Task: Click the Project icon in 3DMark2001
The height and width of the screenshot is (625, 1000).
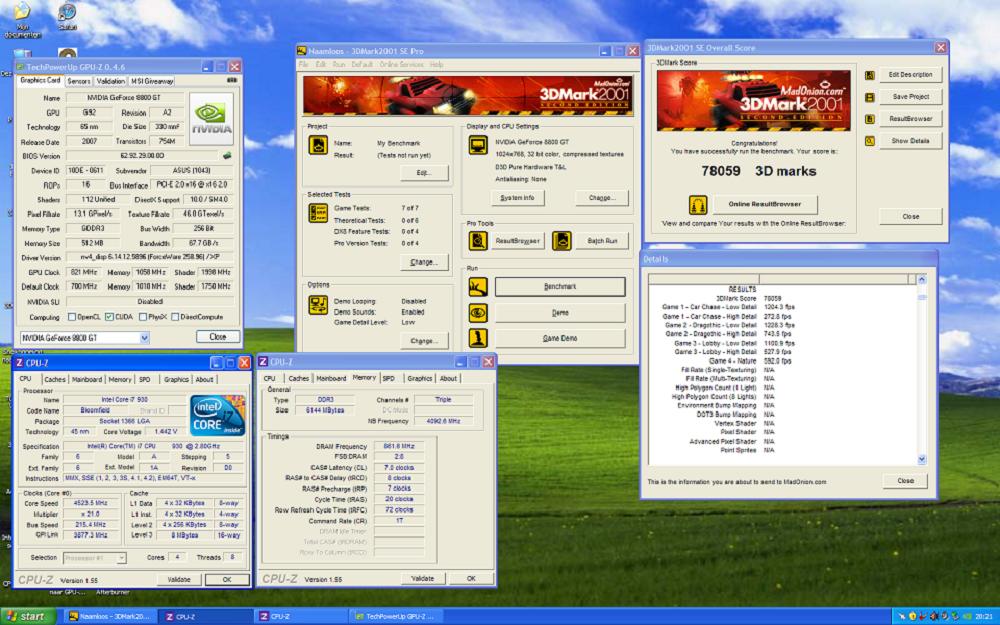Action: (318, 145)
